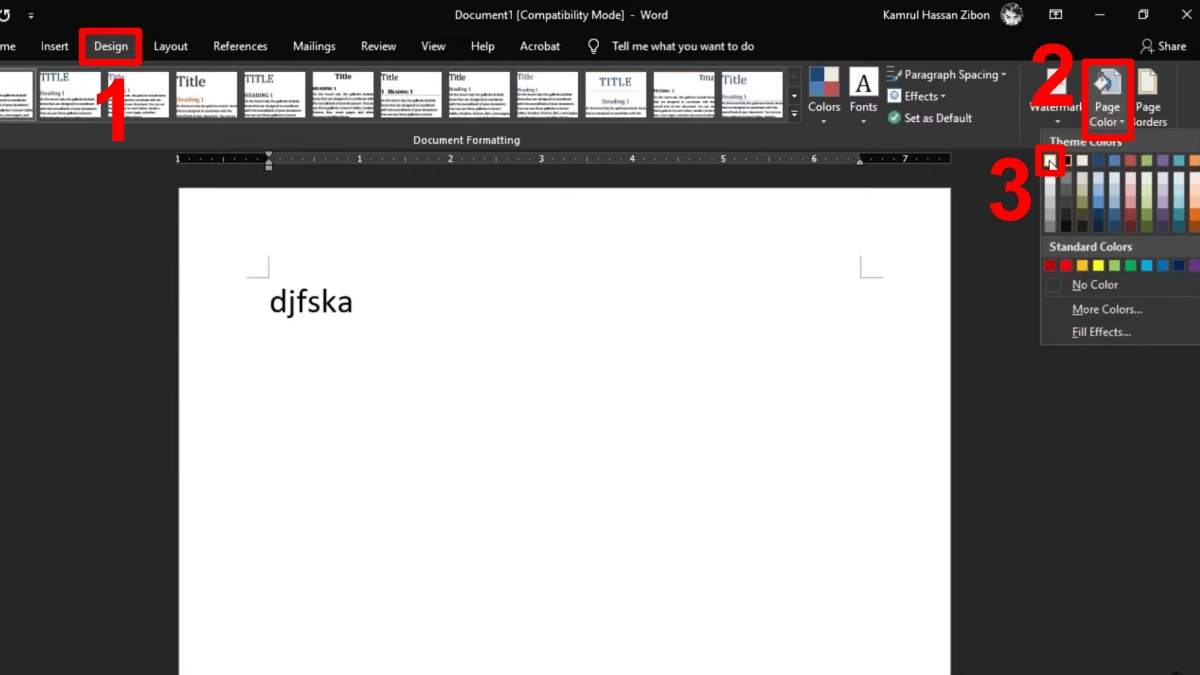Open theme Colors gallery
The height and width of the screenshot is (675, 1200).
[x=824, y=97]
